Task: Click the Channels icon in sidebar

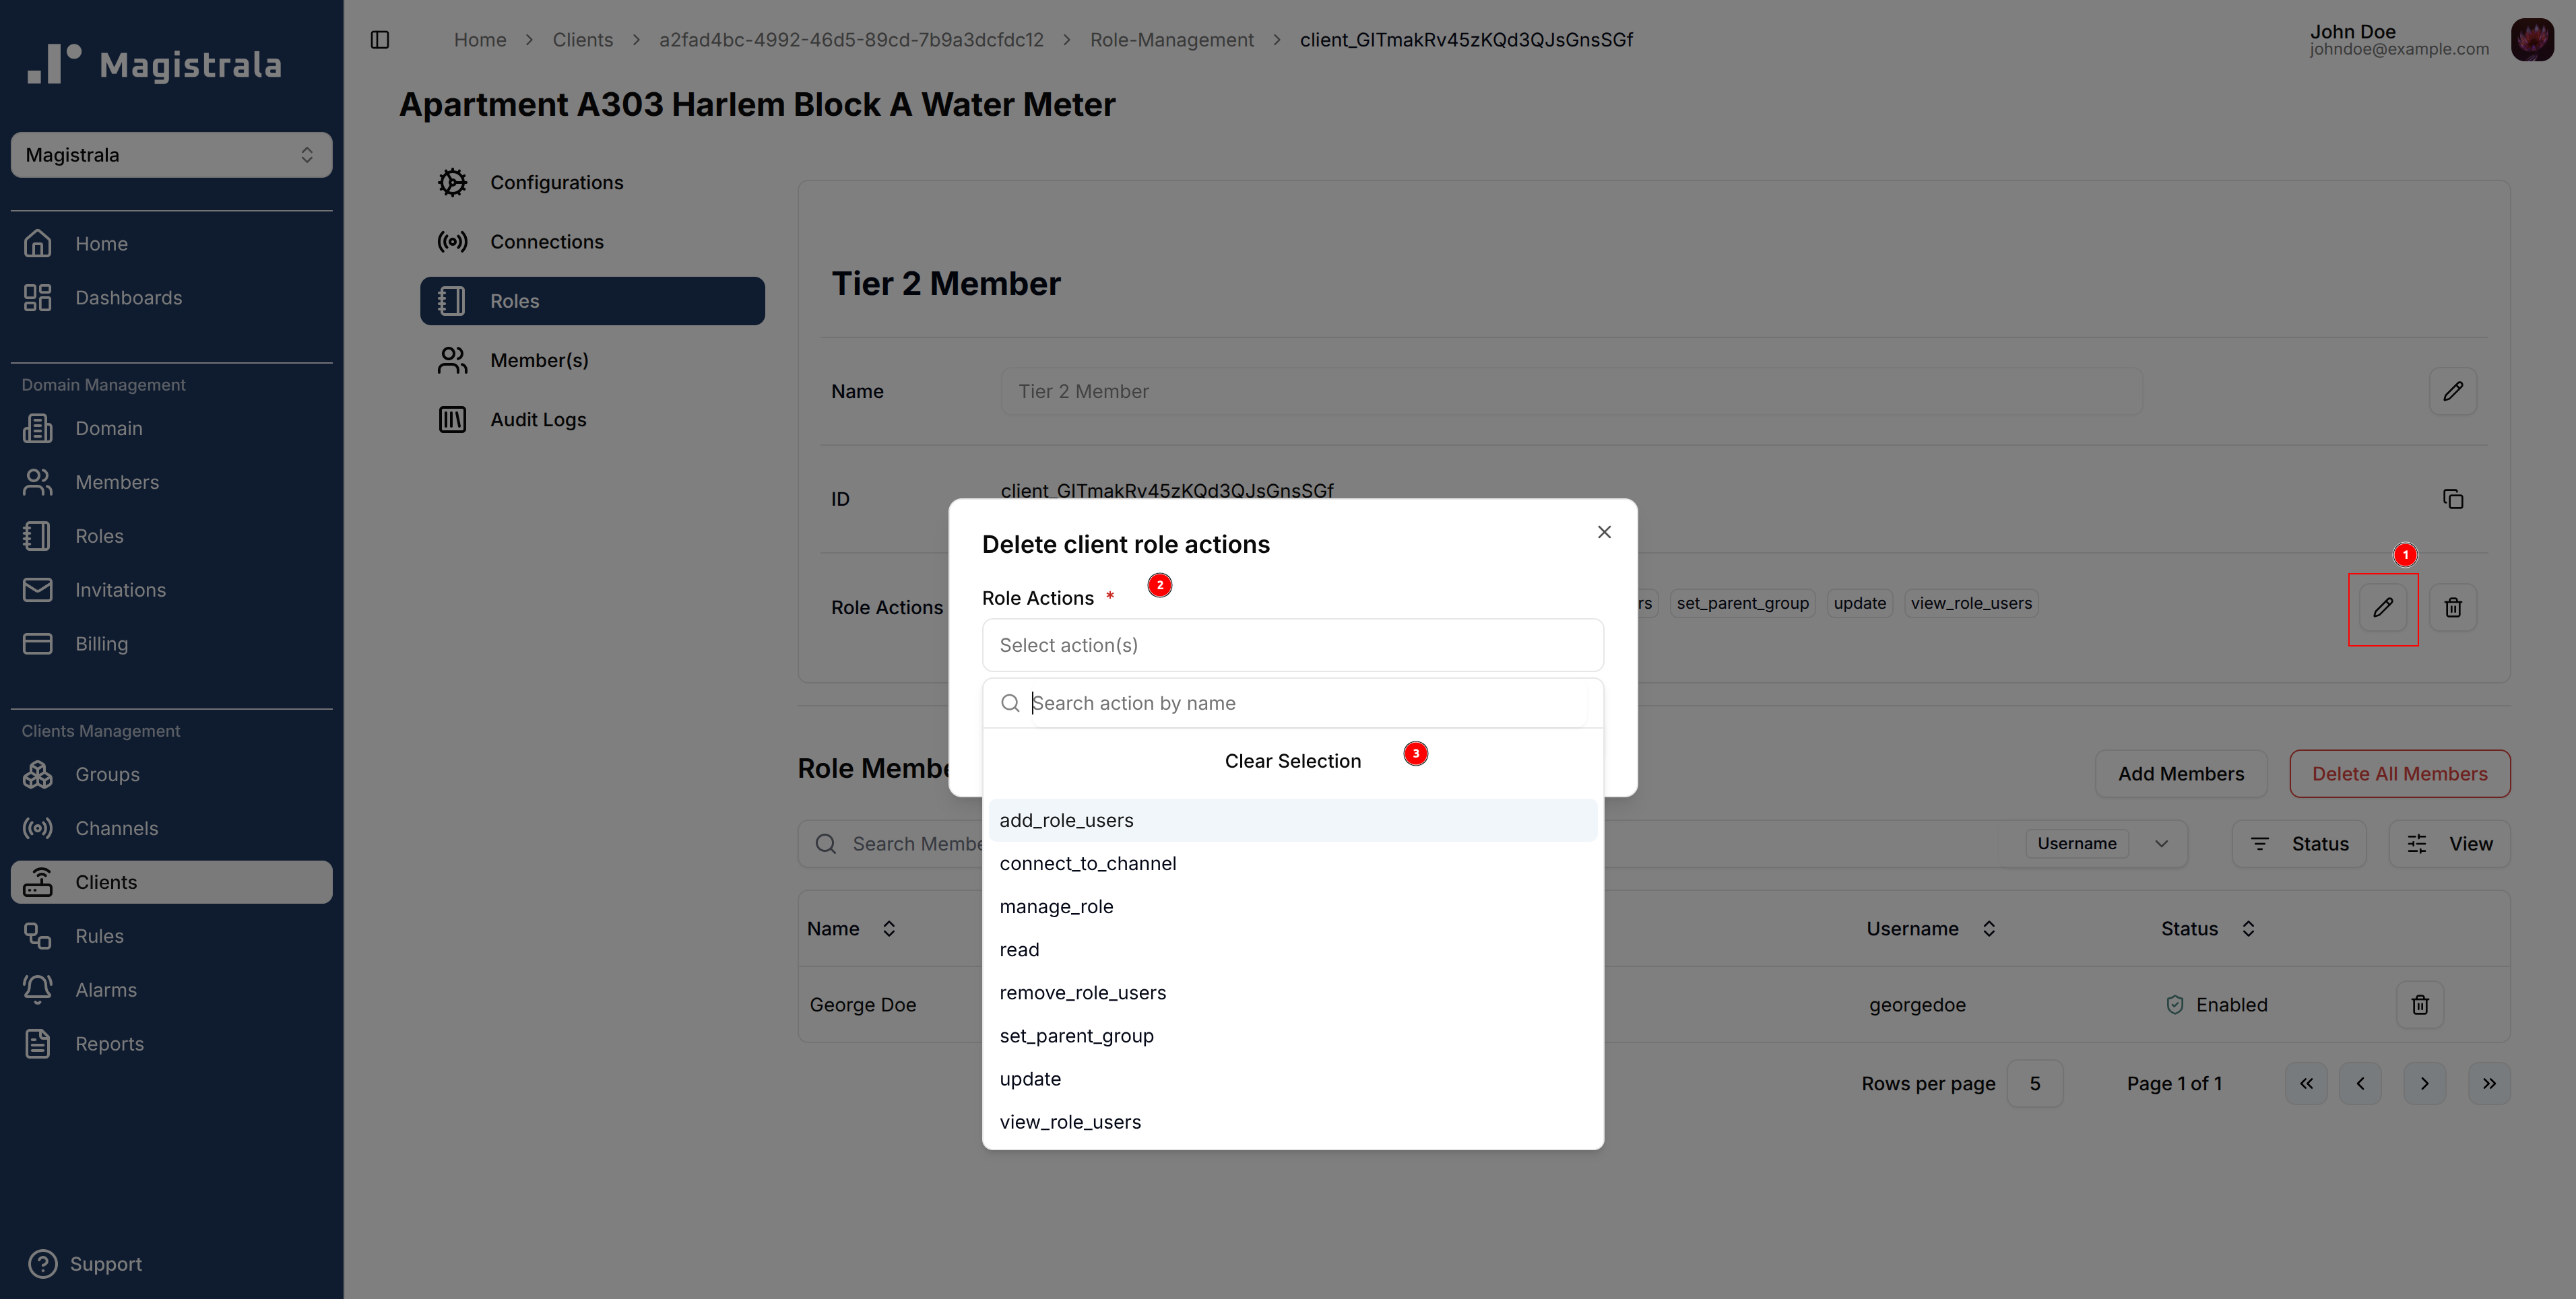Action: (x=38, y=828)
